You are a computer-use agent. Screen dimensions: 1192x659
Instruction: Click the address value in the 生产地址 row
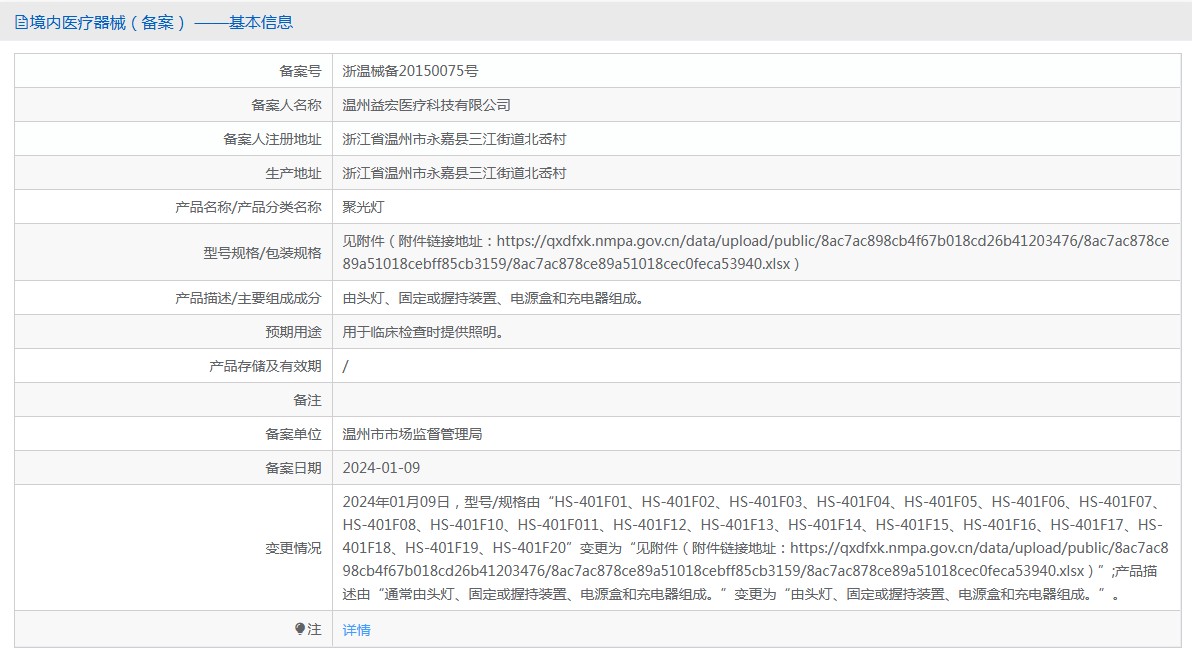pos(454,173)
